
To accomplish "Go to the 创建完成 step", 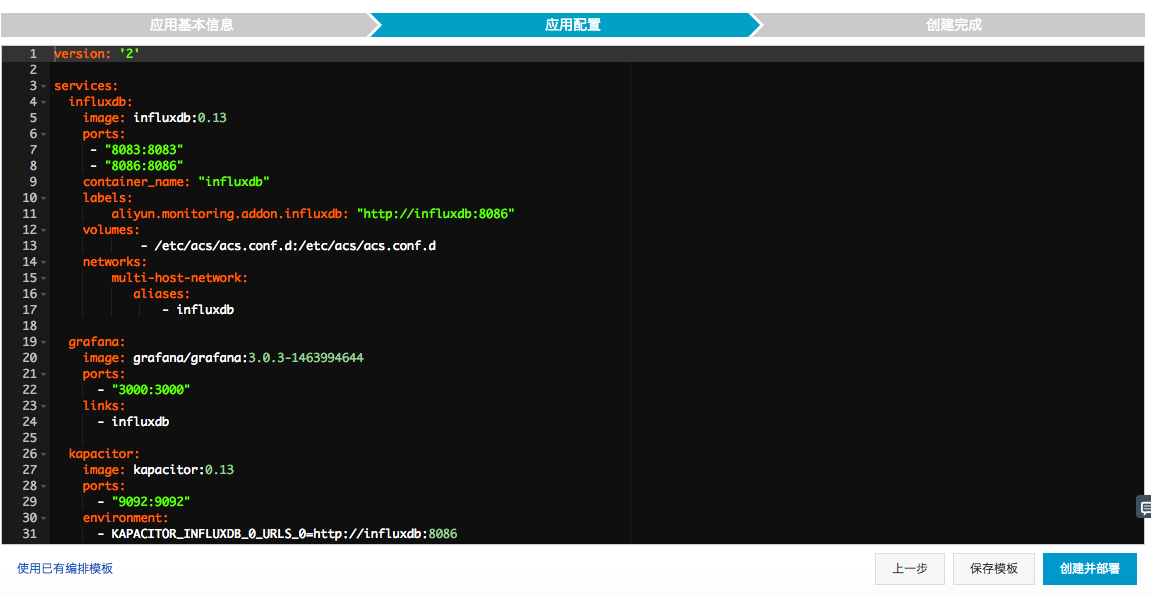I will pos(952,24).
